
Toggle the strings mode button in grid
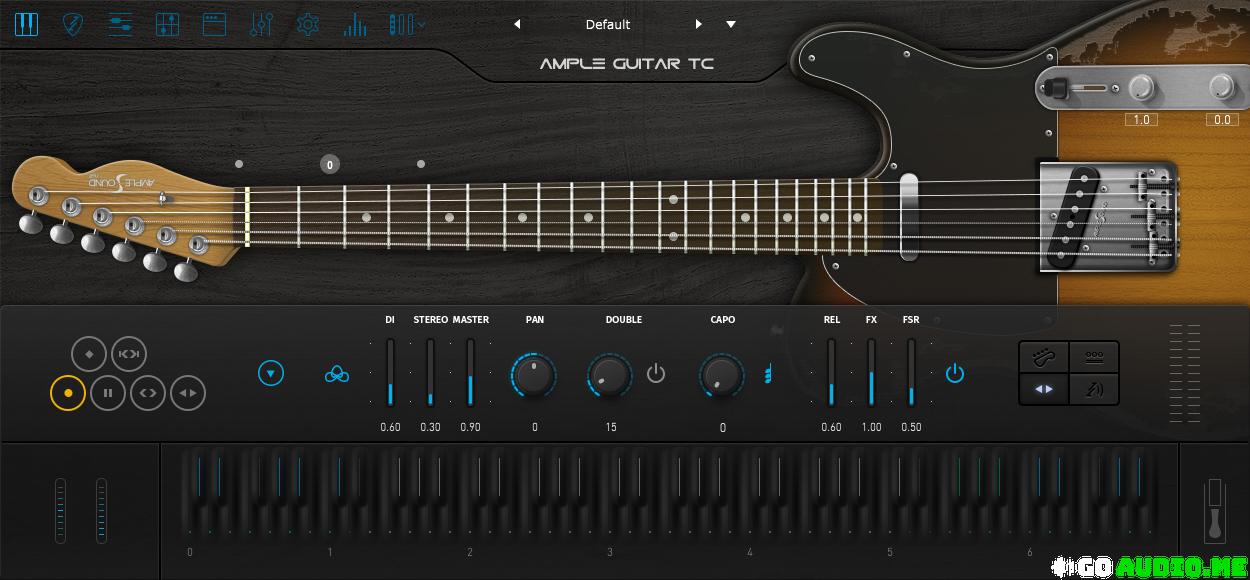(x=1094, y=357)
